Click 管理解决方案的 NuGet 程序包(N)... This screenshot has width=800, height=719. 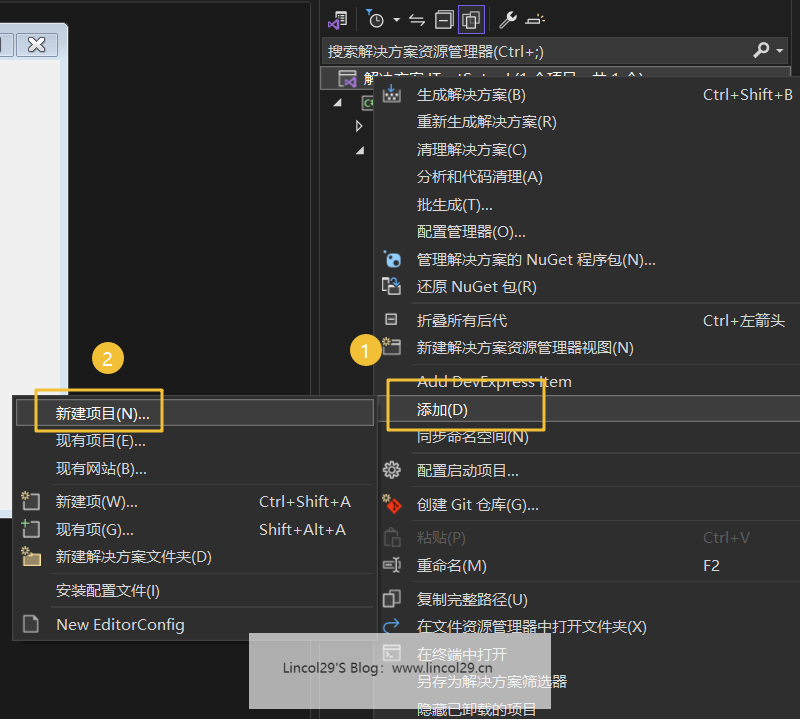535,259
